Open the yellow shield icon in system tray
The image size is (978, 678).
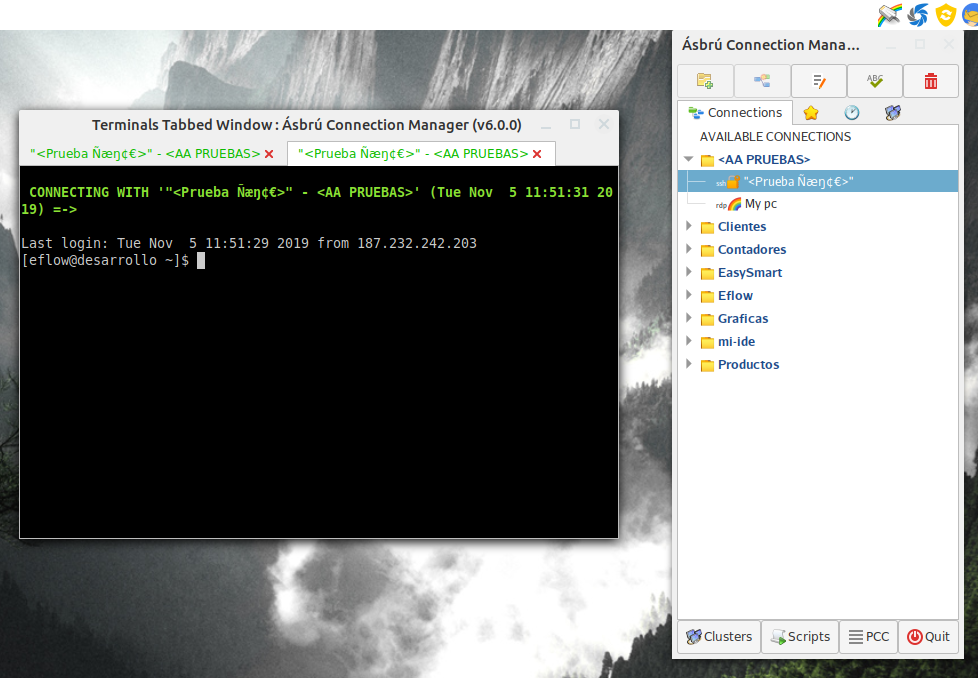(x=944, y=15)
